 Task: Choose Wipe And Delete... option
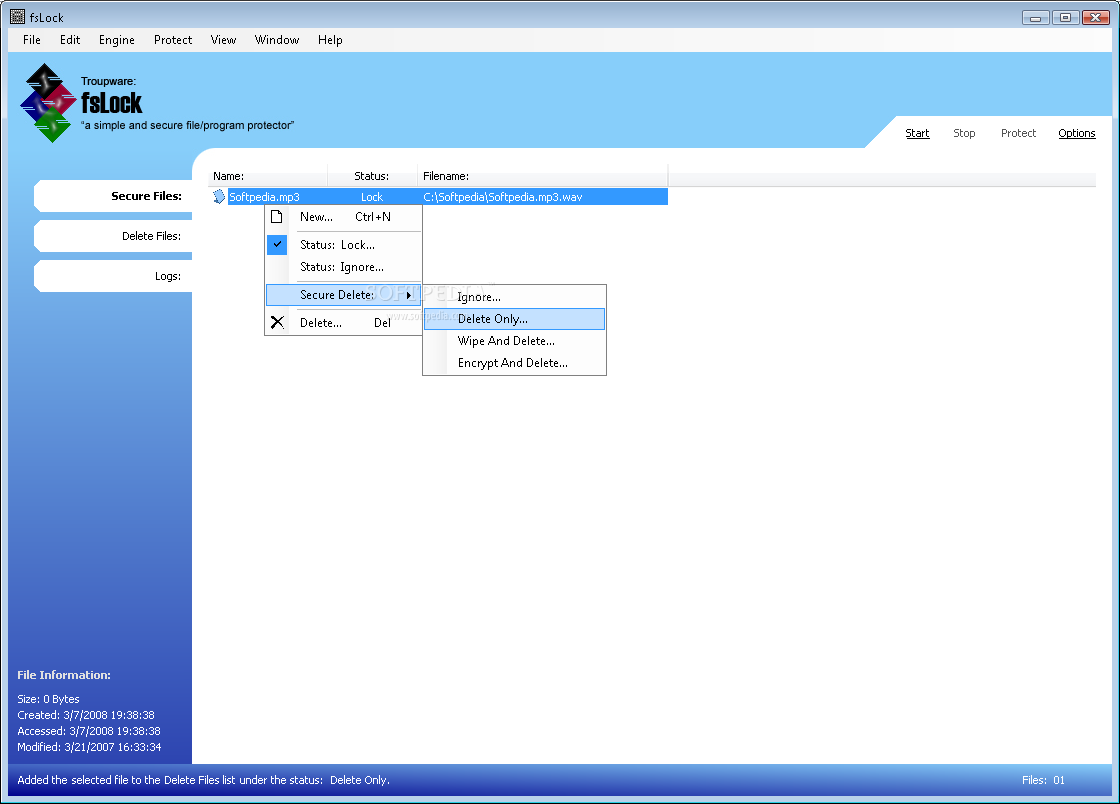tap(514, 341)
